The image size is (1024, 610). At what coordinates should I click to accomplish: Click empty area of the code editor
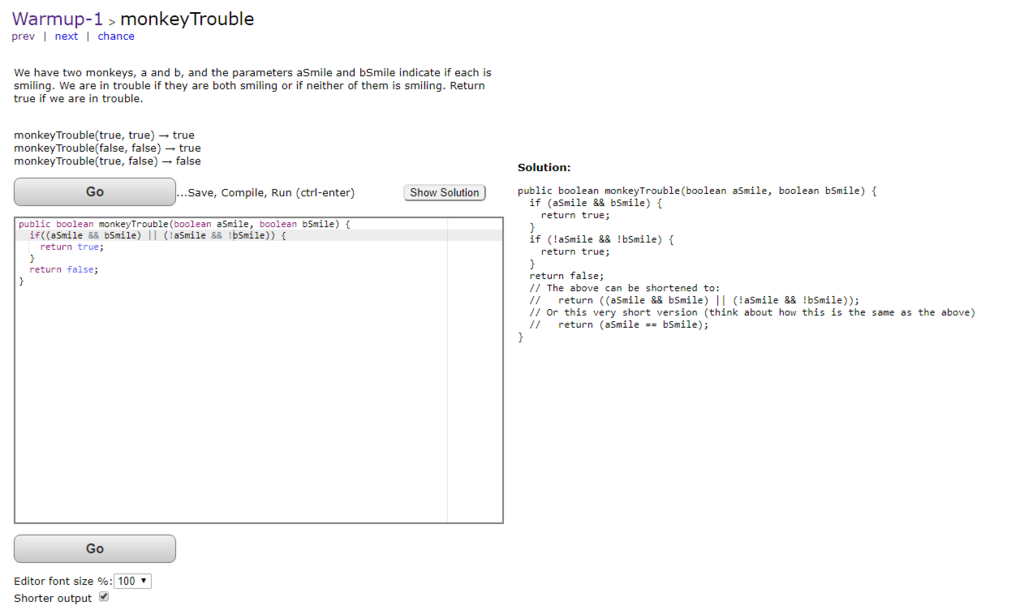[x=229, y=405]
